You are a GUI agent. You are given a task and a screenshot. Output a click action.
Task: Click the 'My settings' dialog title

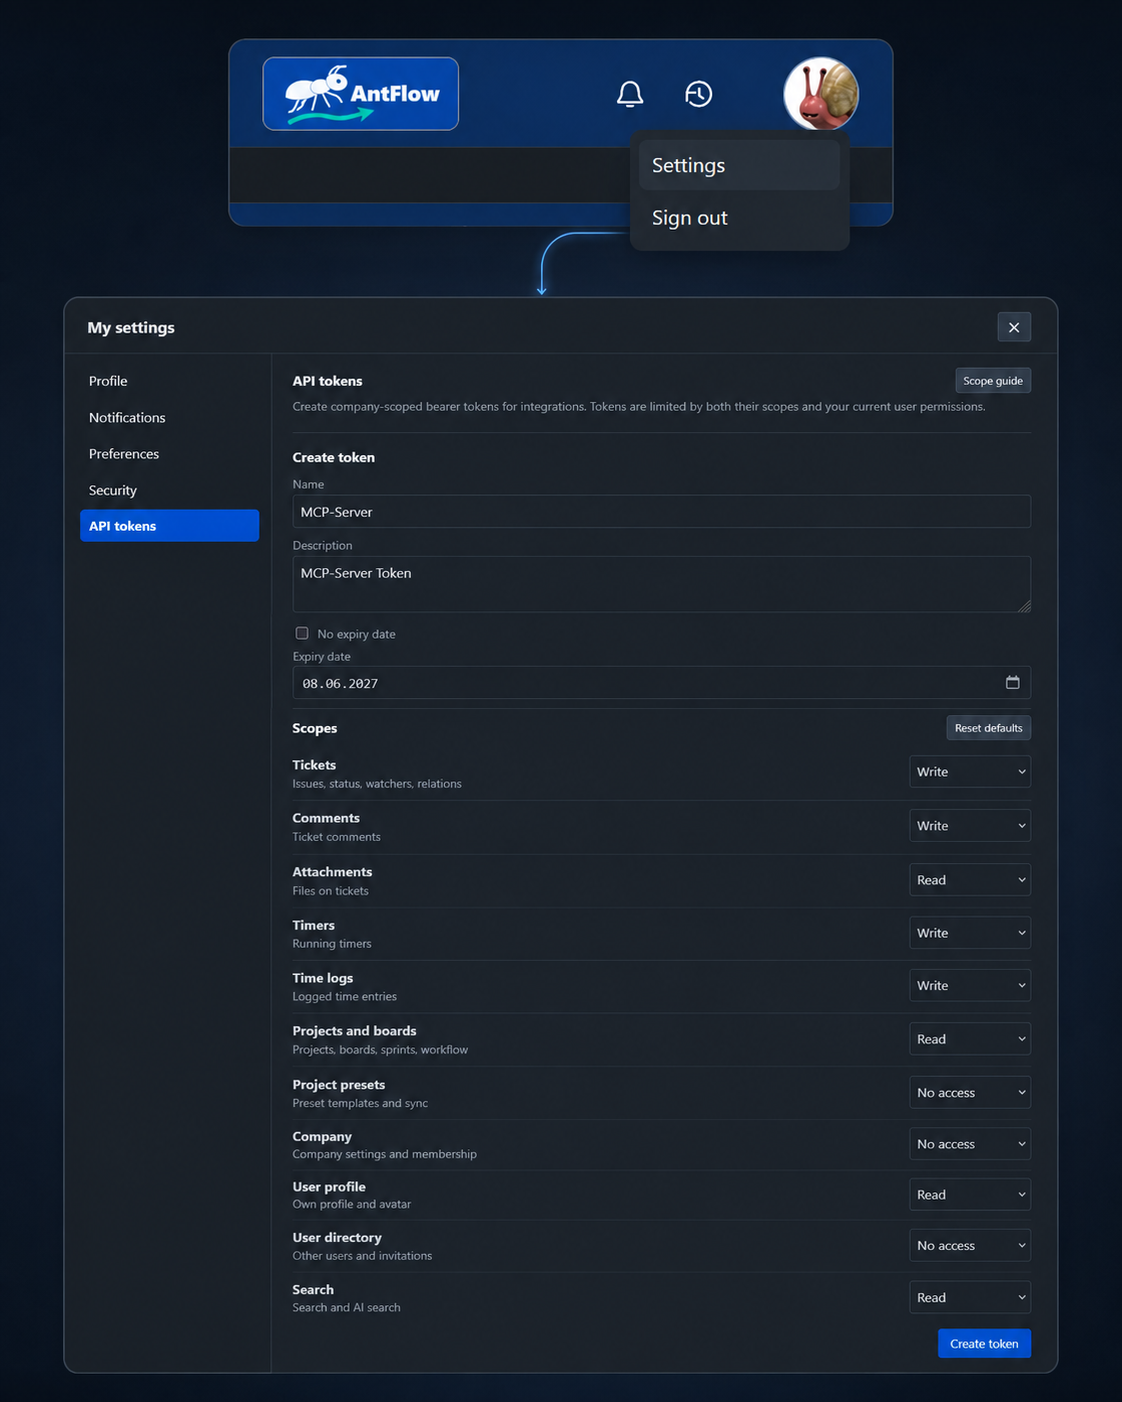pyautogui.click(x=131, y=328)
